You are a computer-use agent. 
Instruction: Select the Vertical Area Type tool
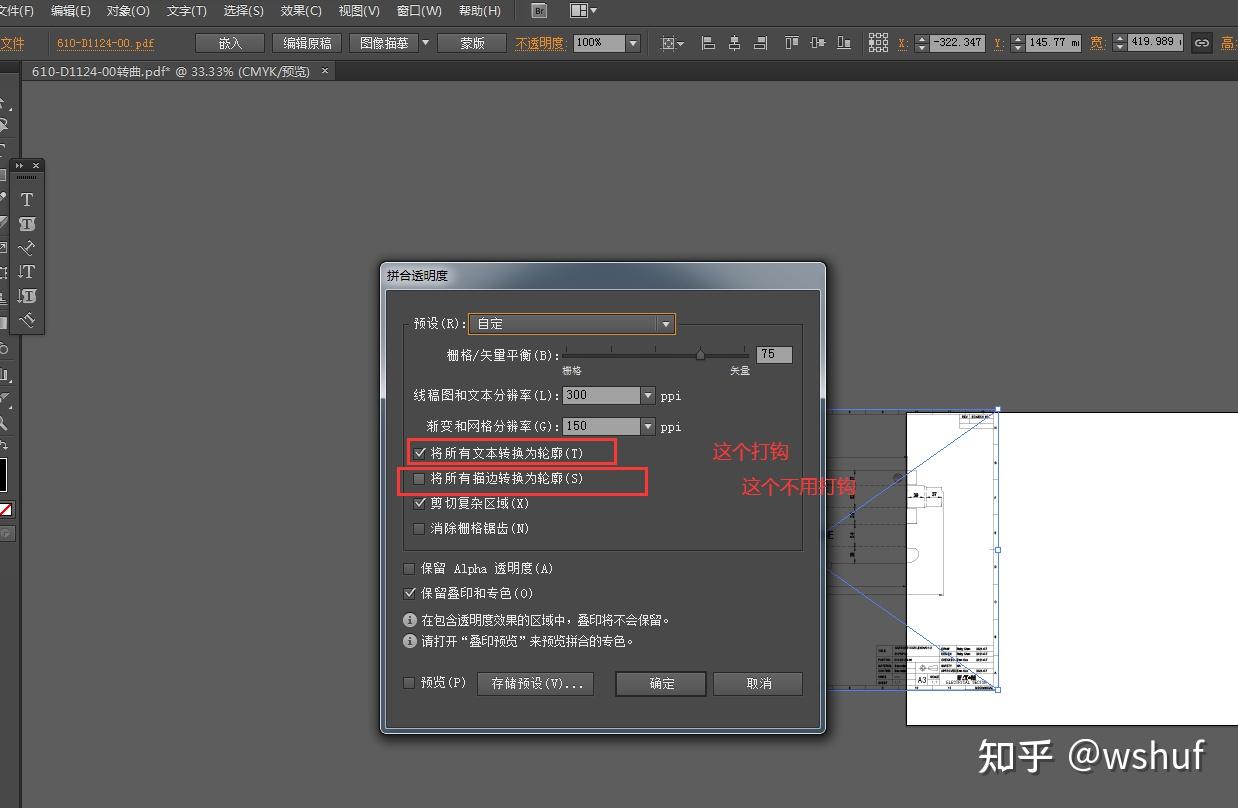click(x=27, y=296)
